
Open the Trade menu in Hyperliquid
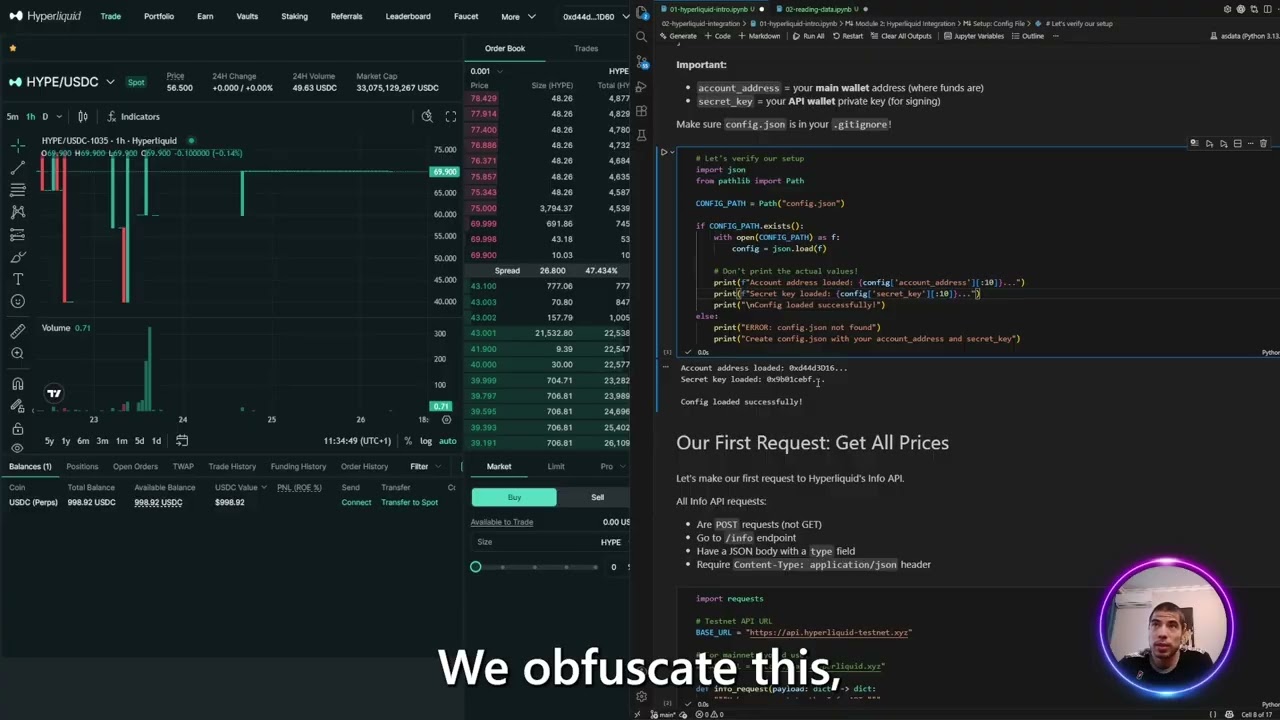[x=110, y=16]
